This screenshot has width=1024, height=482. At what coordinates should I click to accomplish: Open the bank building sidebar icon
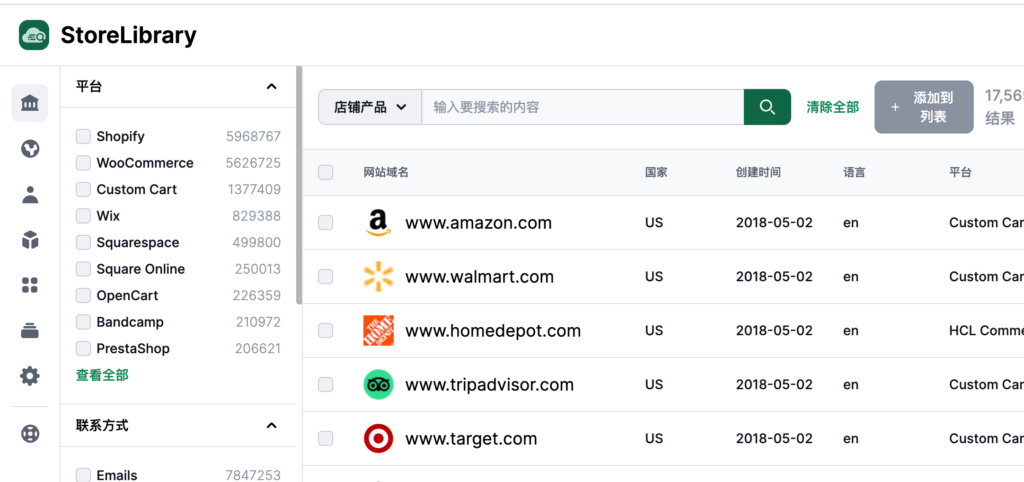[x=29, y=103]
